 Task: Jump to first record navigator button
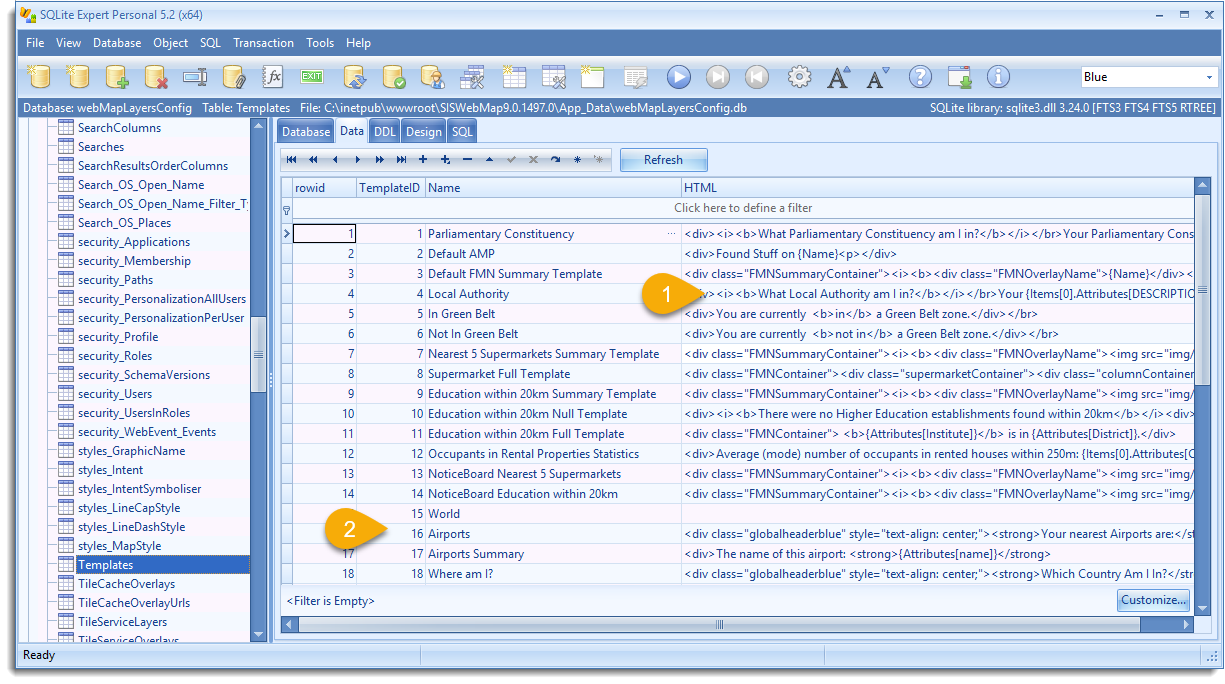tap(292, 160)
